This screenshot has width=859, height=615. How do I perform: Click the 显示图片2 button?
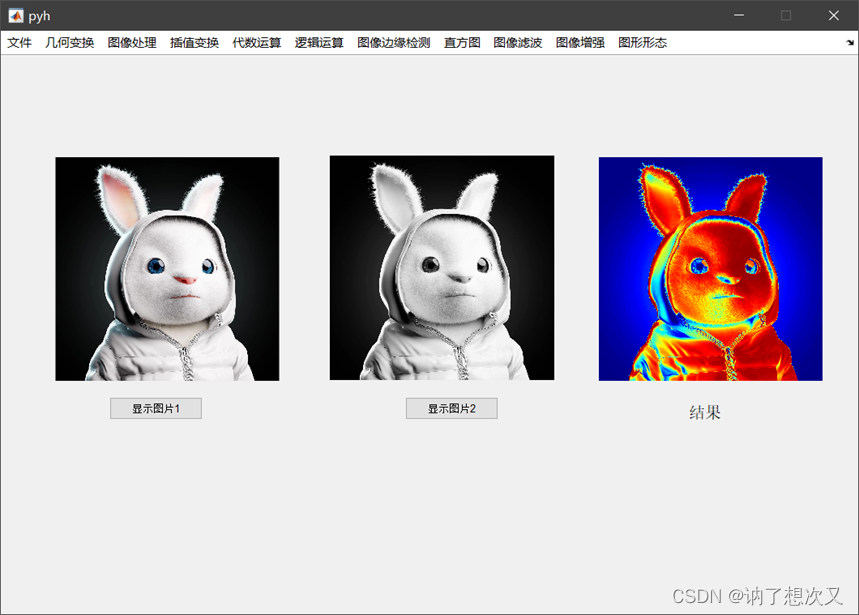[452, 409]
